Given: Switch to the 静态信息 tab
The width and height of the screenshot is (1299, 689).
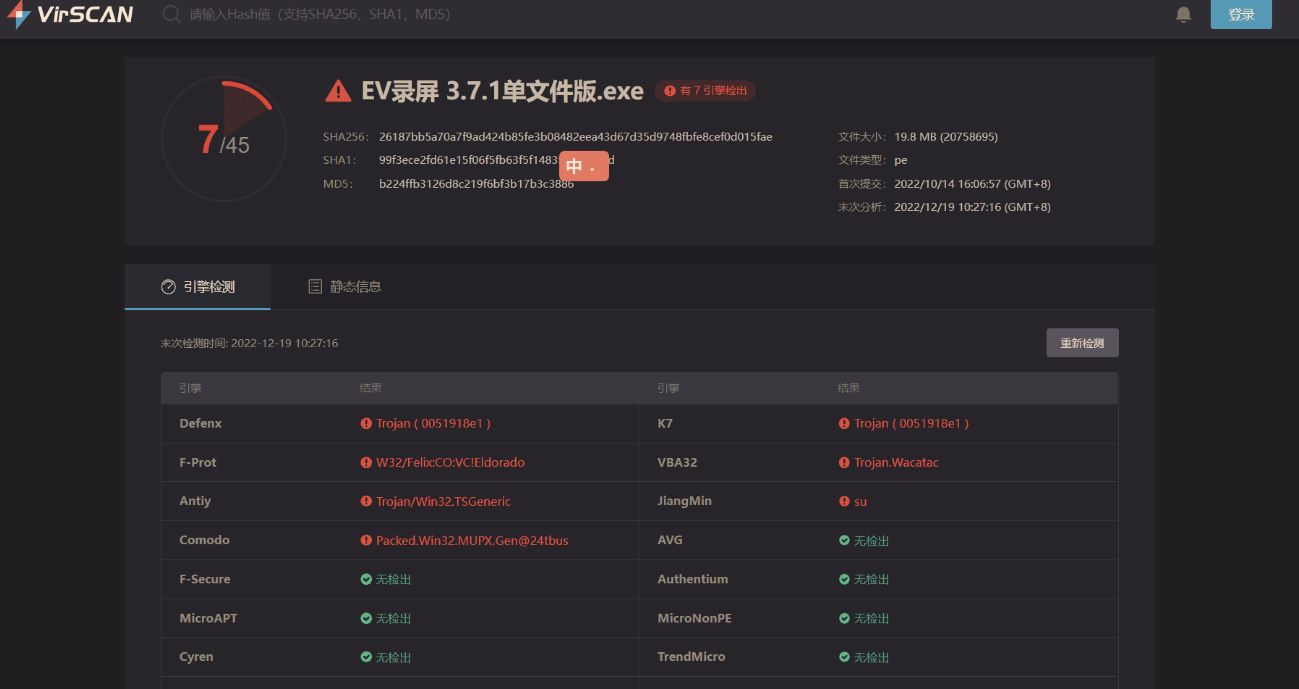Looking at the screenshot, I should point(344,287).
